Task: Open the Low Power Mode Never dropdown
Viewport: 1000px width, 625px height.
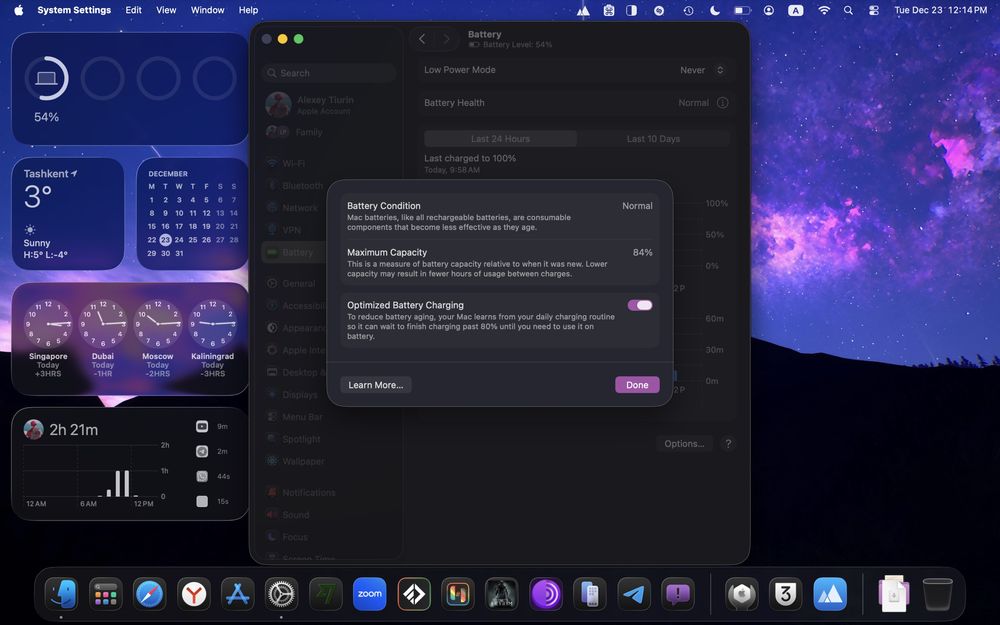Action: click(702, 70)
